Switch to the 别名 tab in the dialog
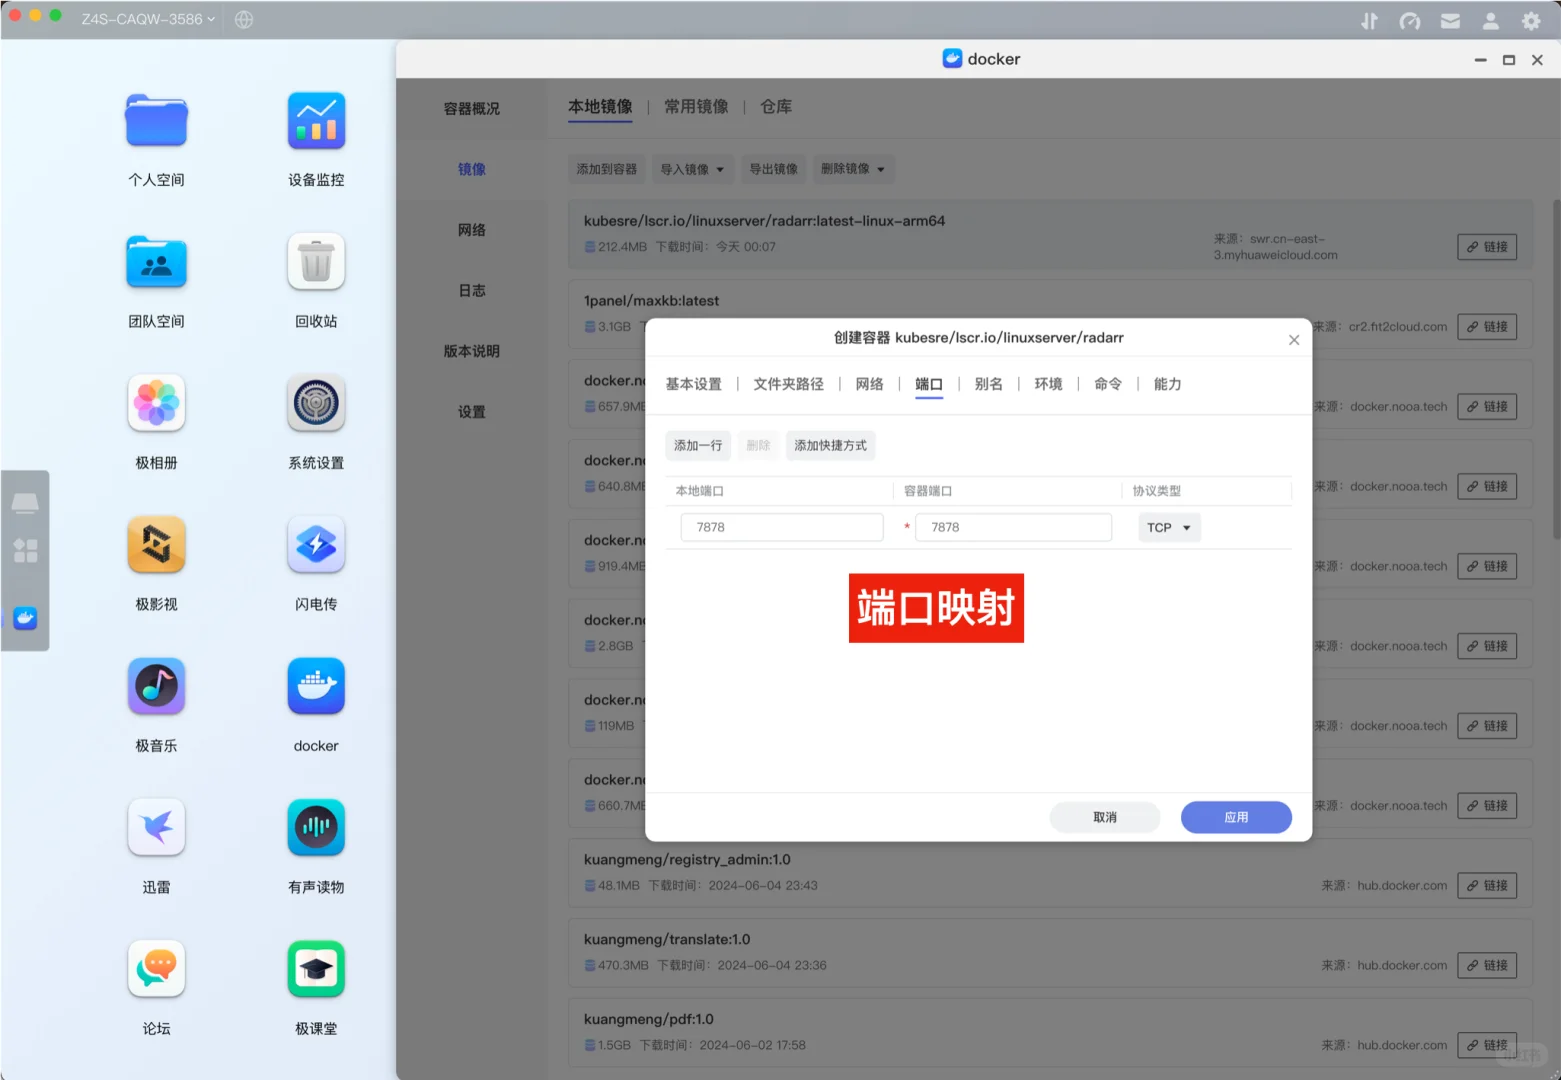 point(988,384)
